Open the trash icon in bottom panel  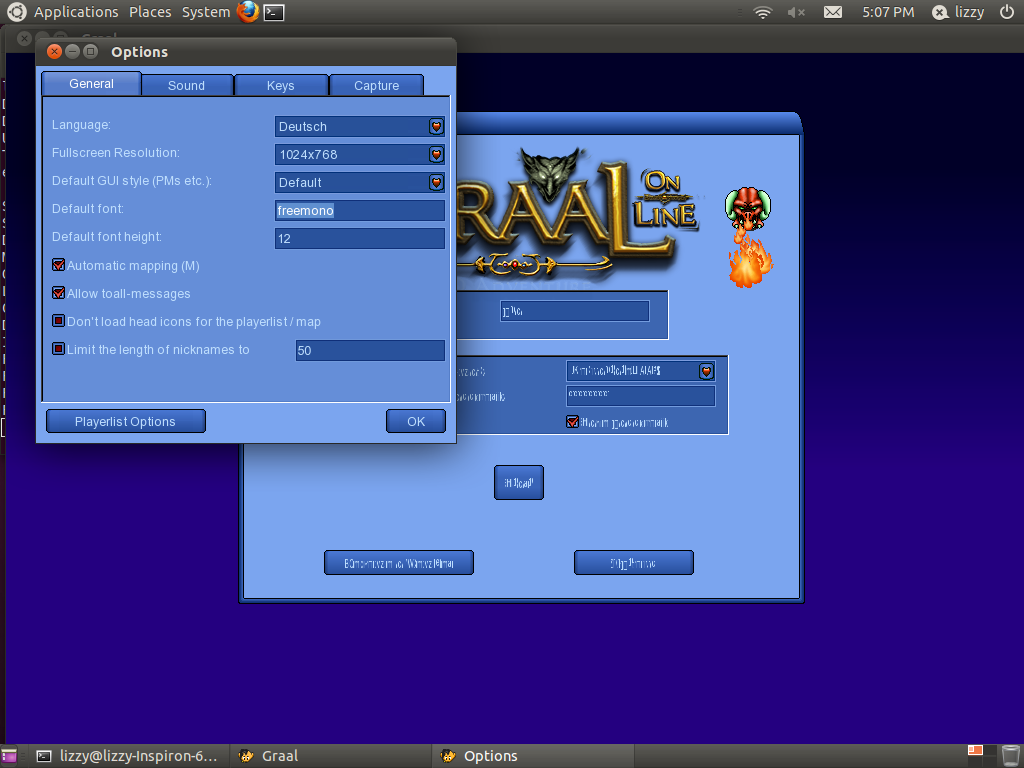1010,755
